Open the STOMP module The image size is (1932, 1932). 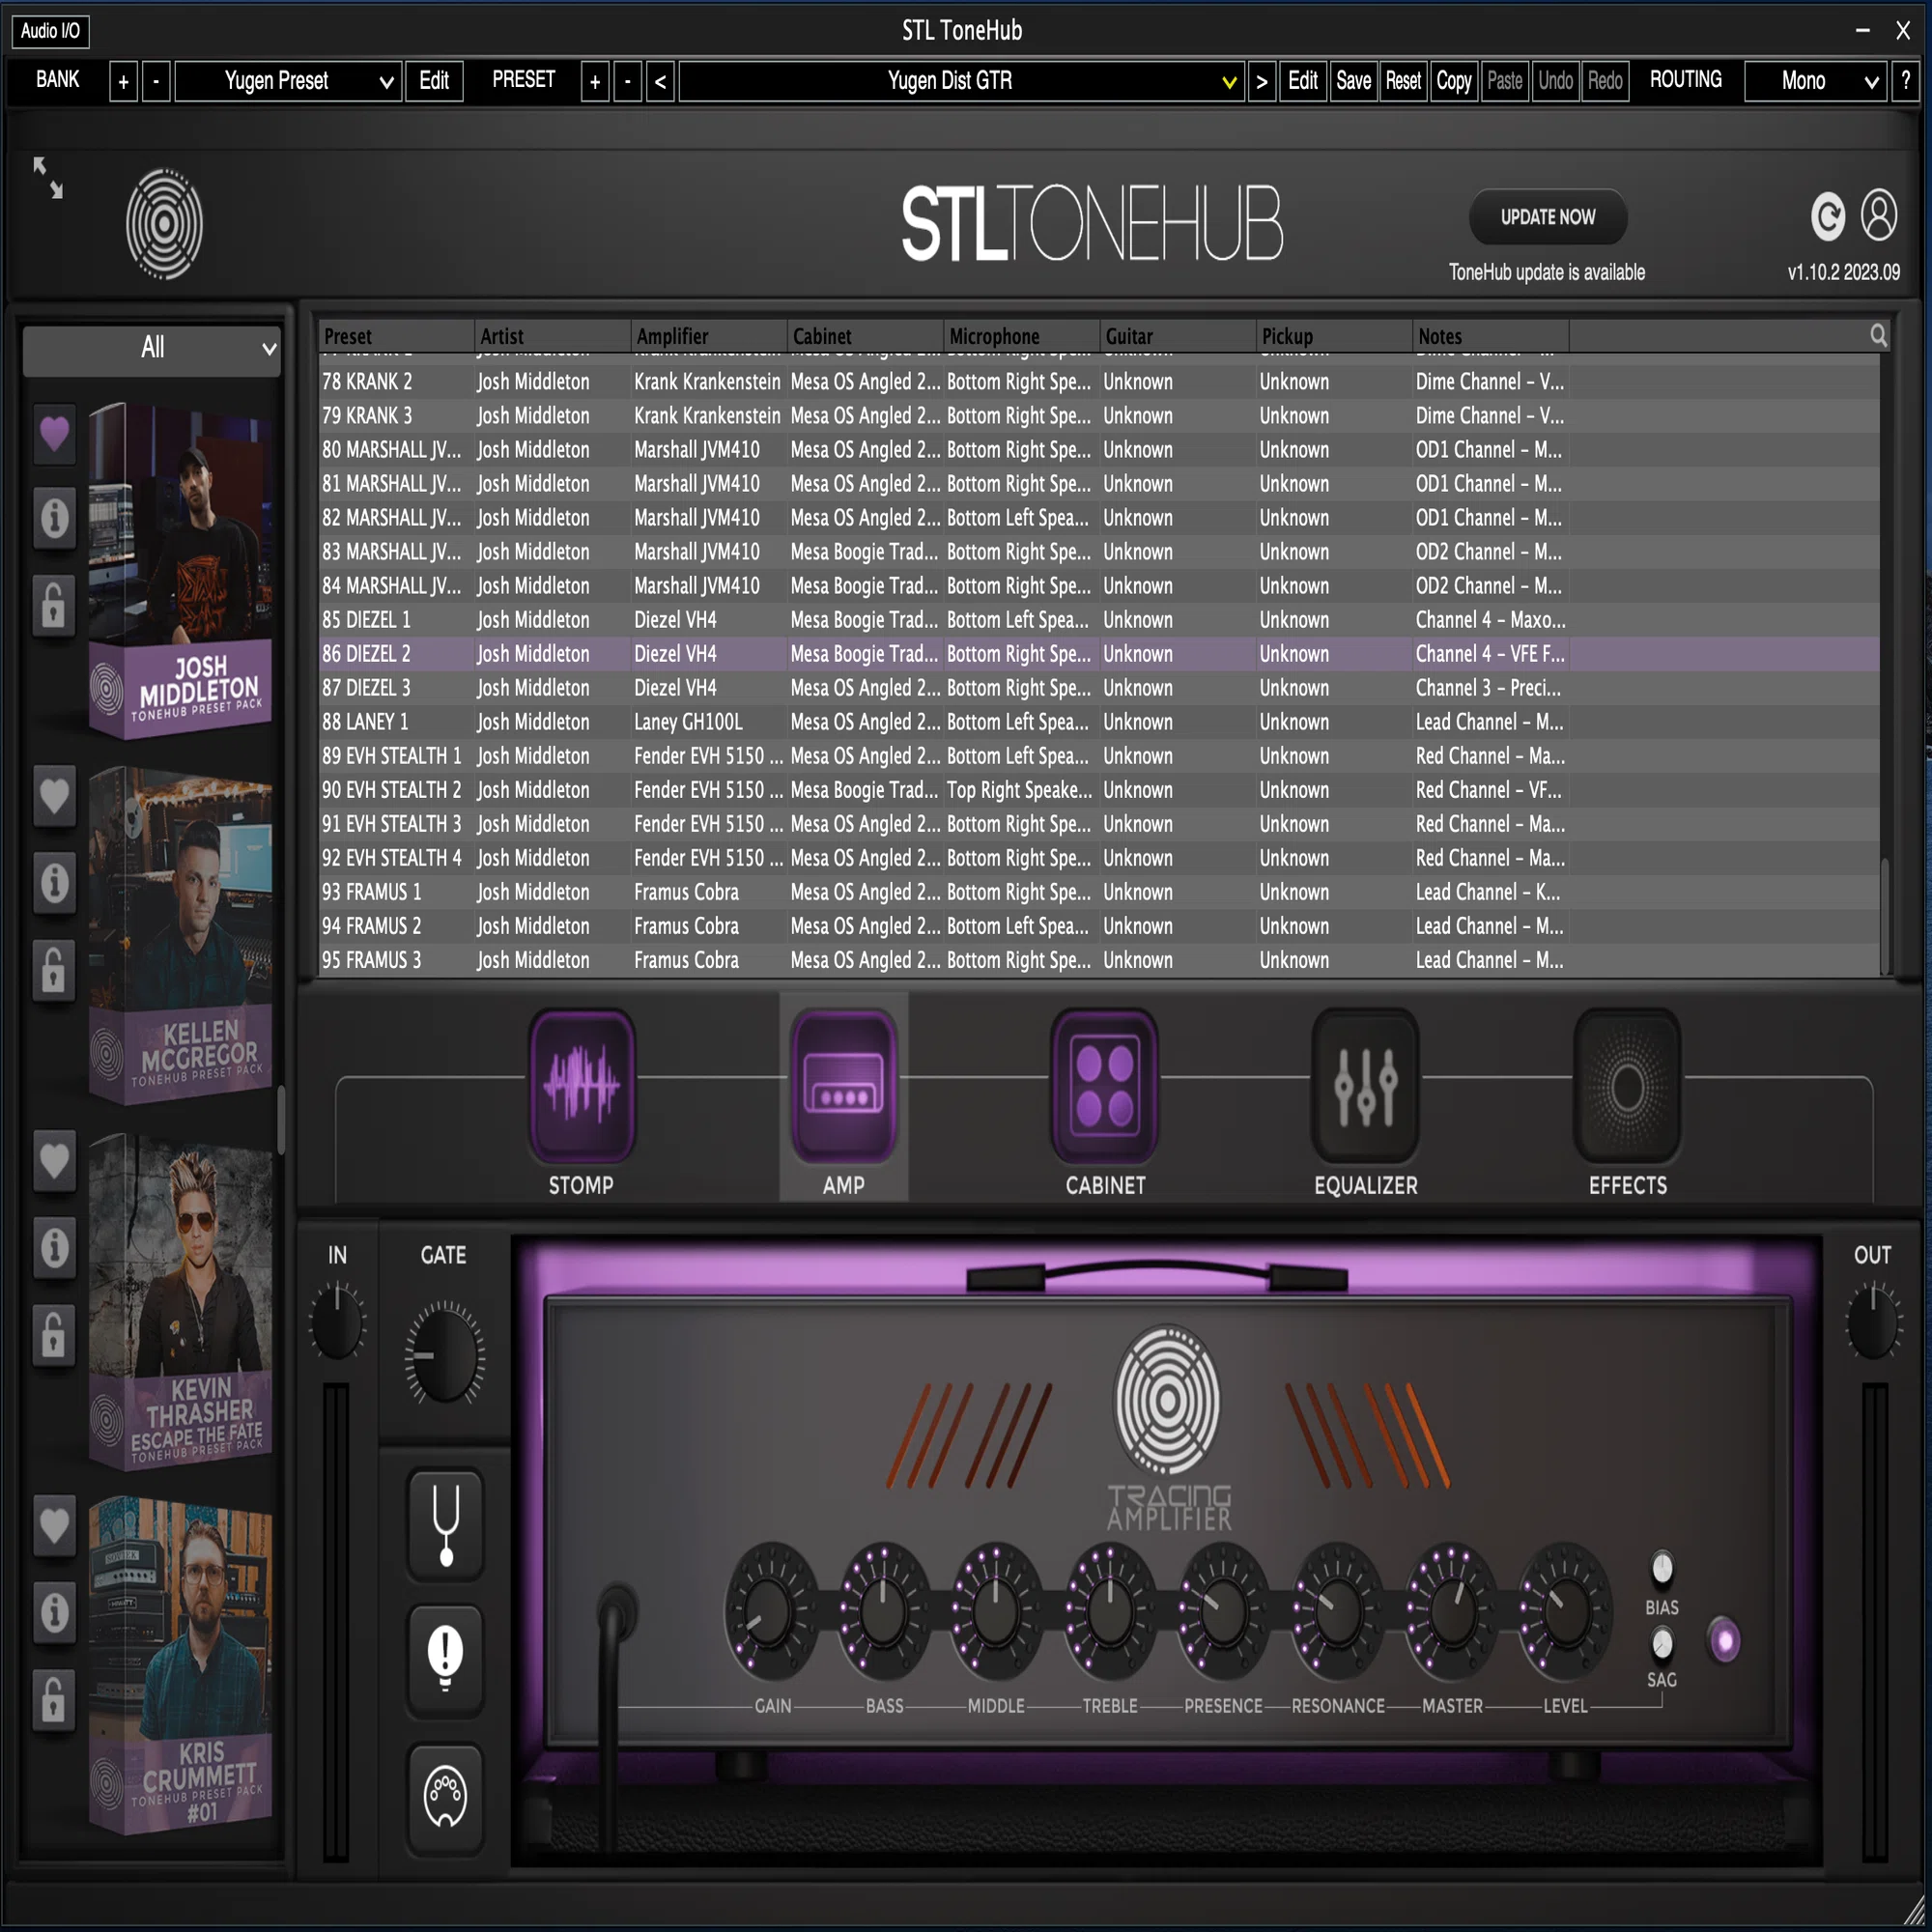click(581, 1087)
